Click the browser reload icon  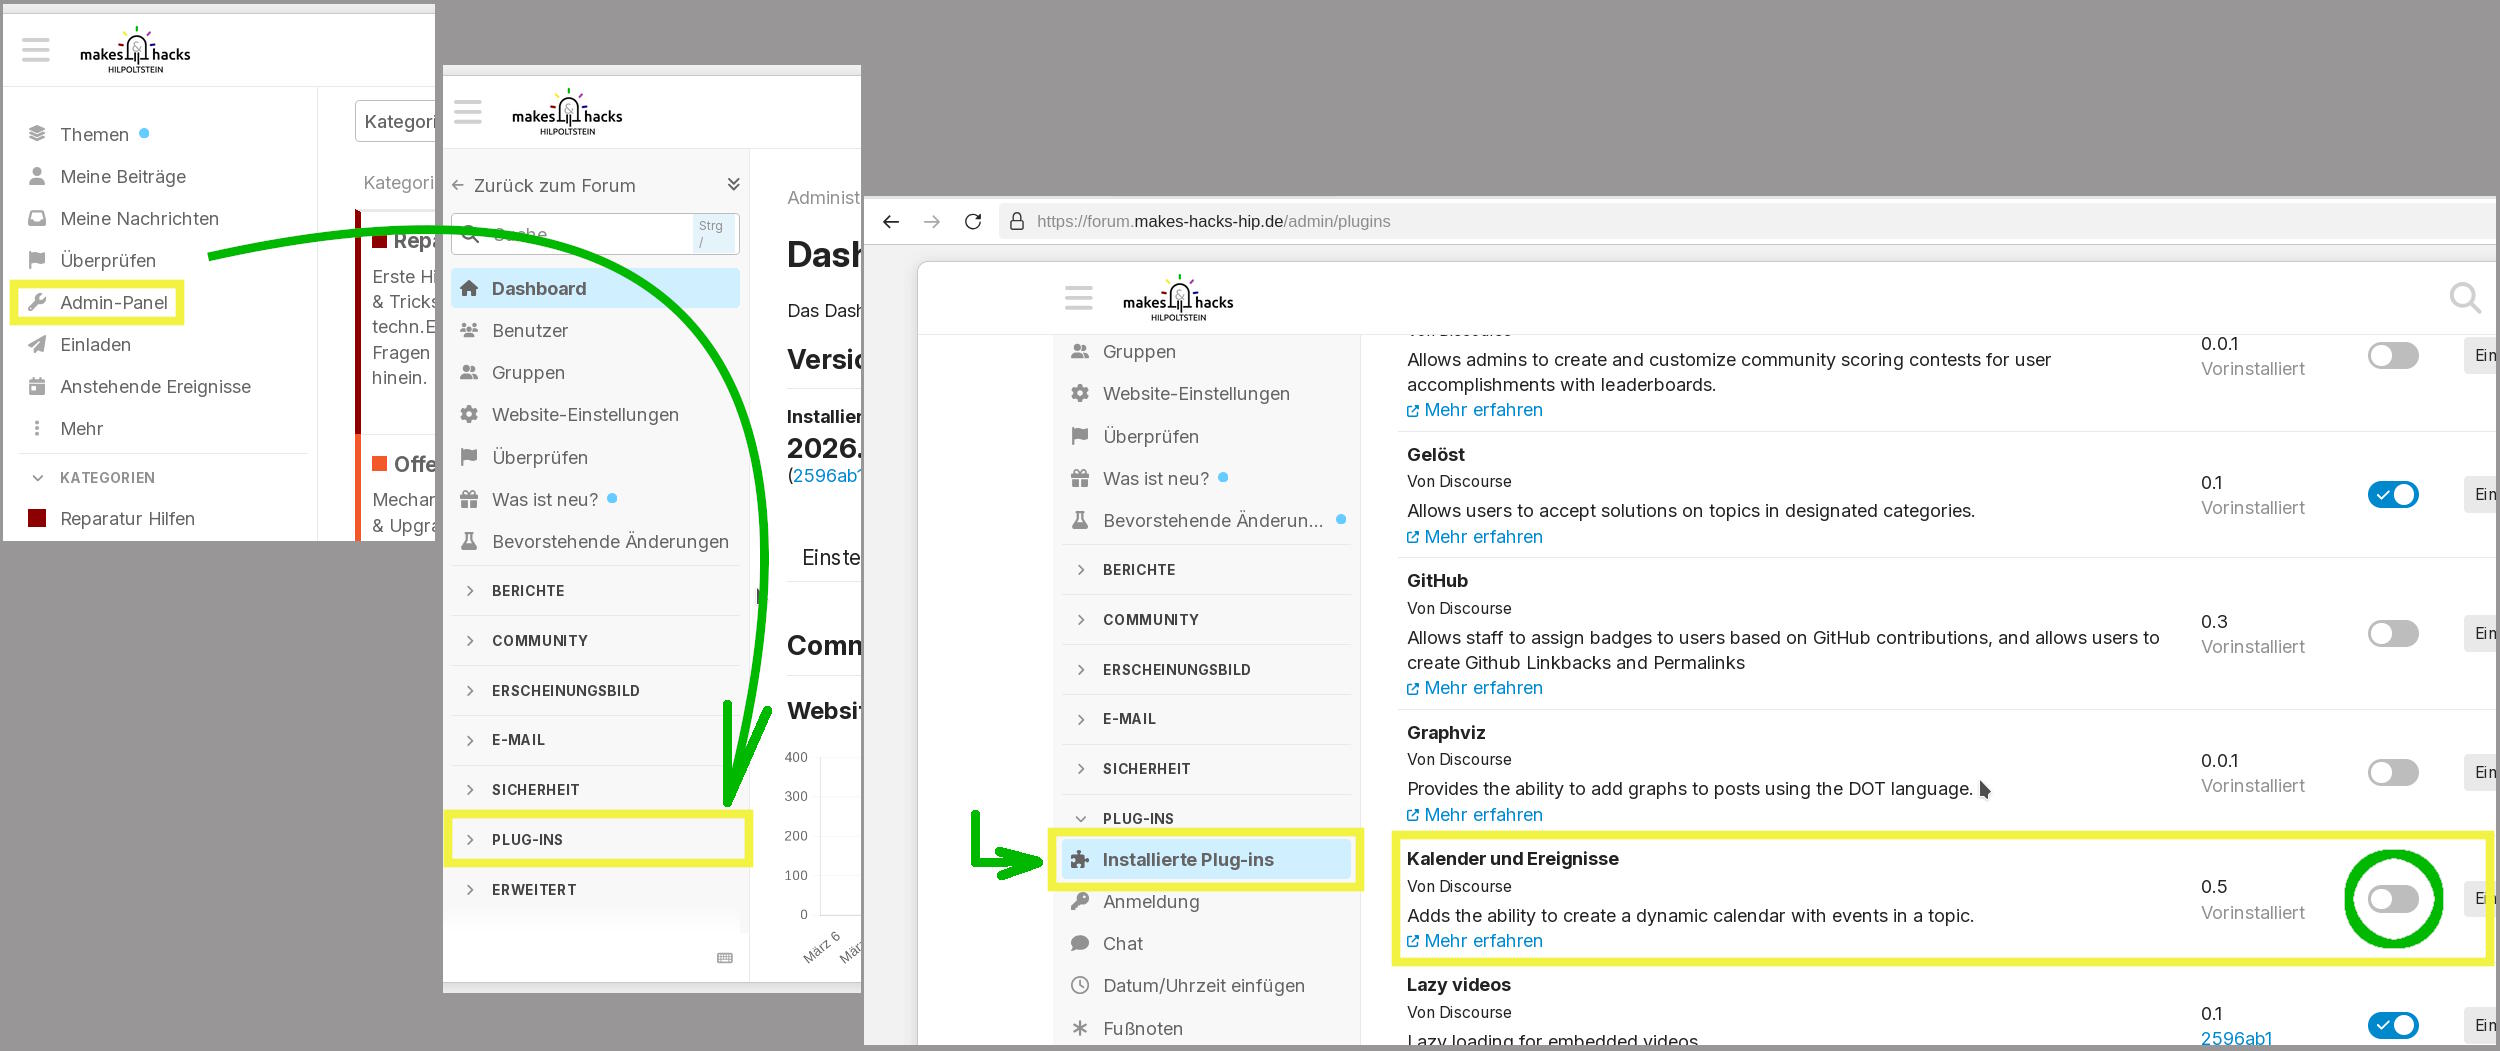972,221
